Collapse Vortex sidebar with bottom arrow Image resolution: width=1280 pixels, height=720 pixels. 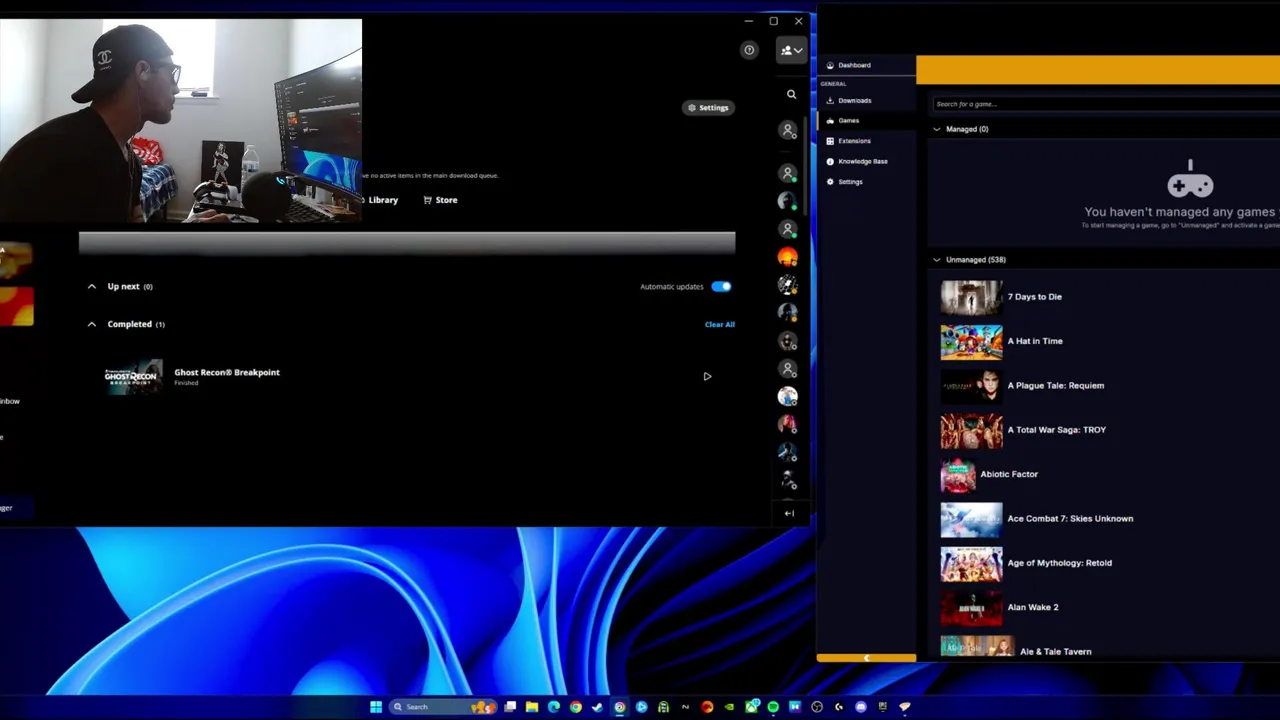tap(866, 658)
